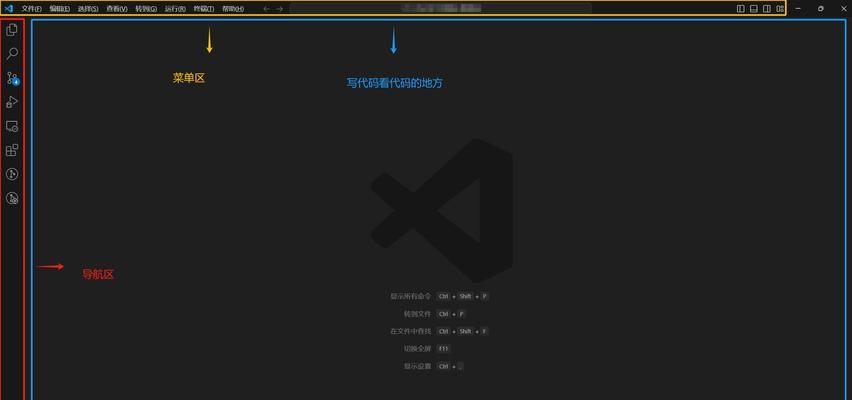Open the 运行(R) menu
This screenshot has height=400, width=852.
[x=175, y=9]
